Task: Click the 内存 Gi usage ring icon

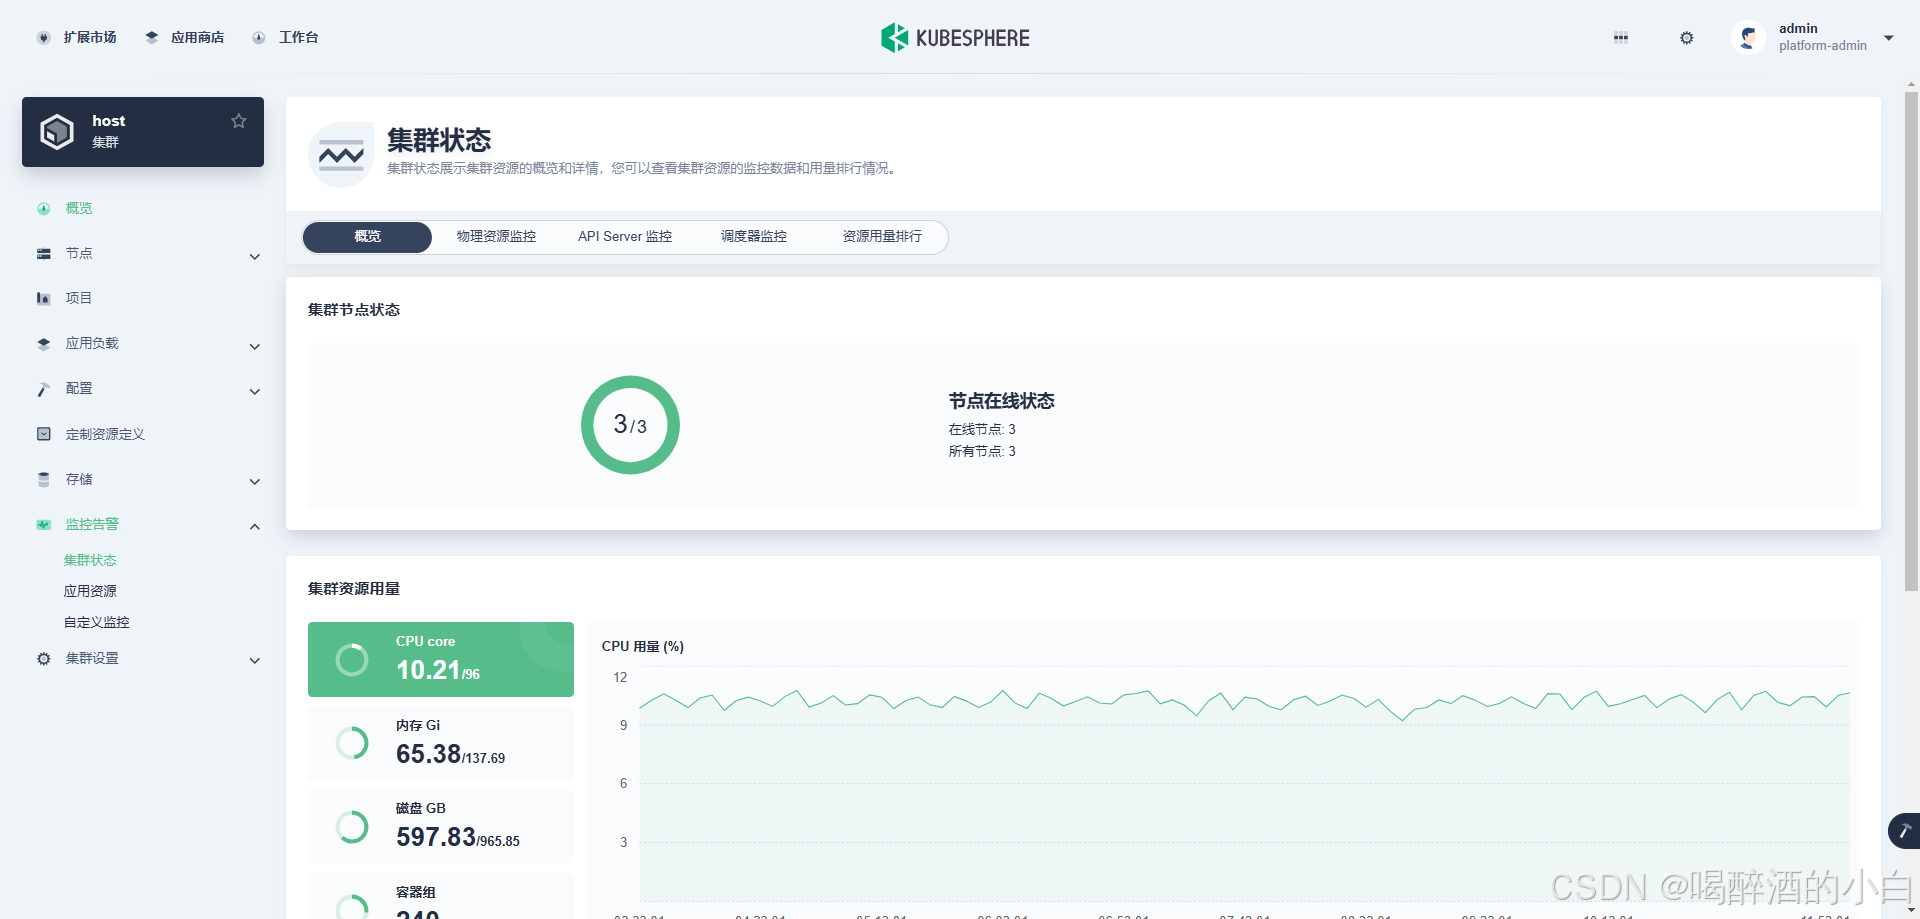Action: [352, 743]
